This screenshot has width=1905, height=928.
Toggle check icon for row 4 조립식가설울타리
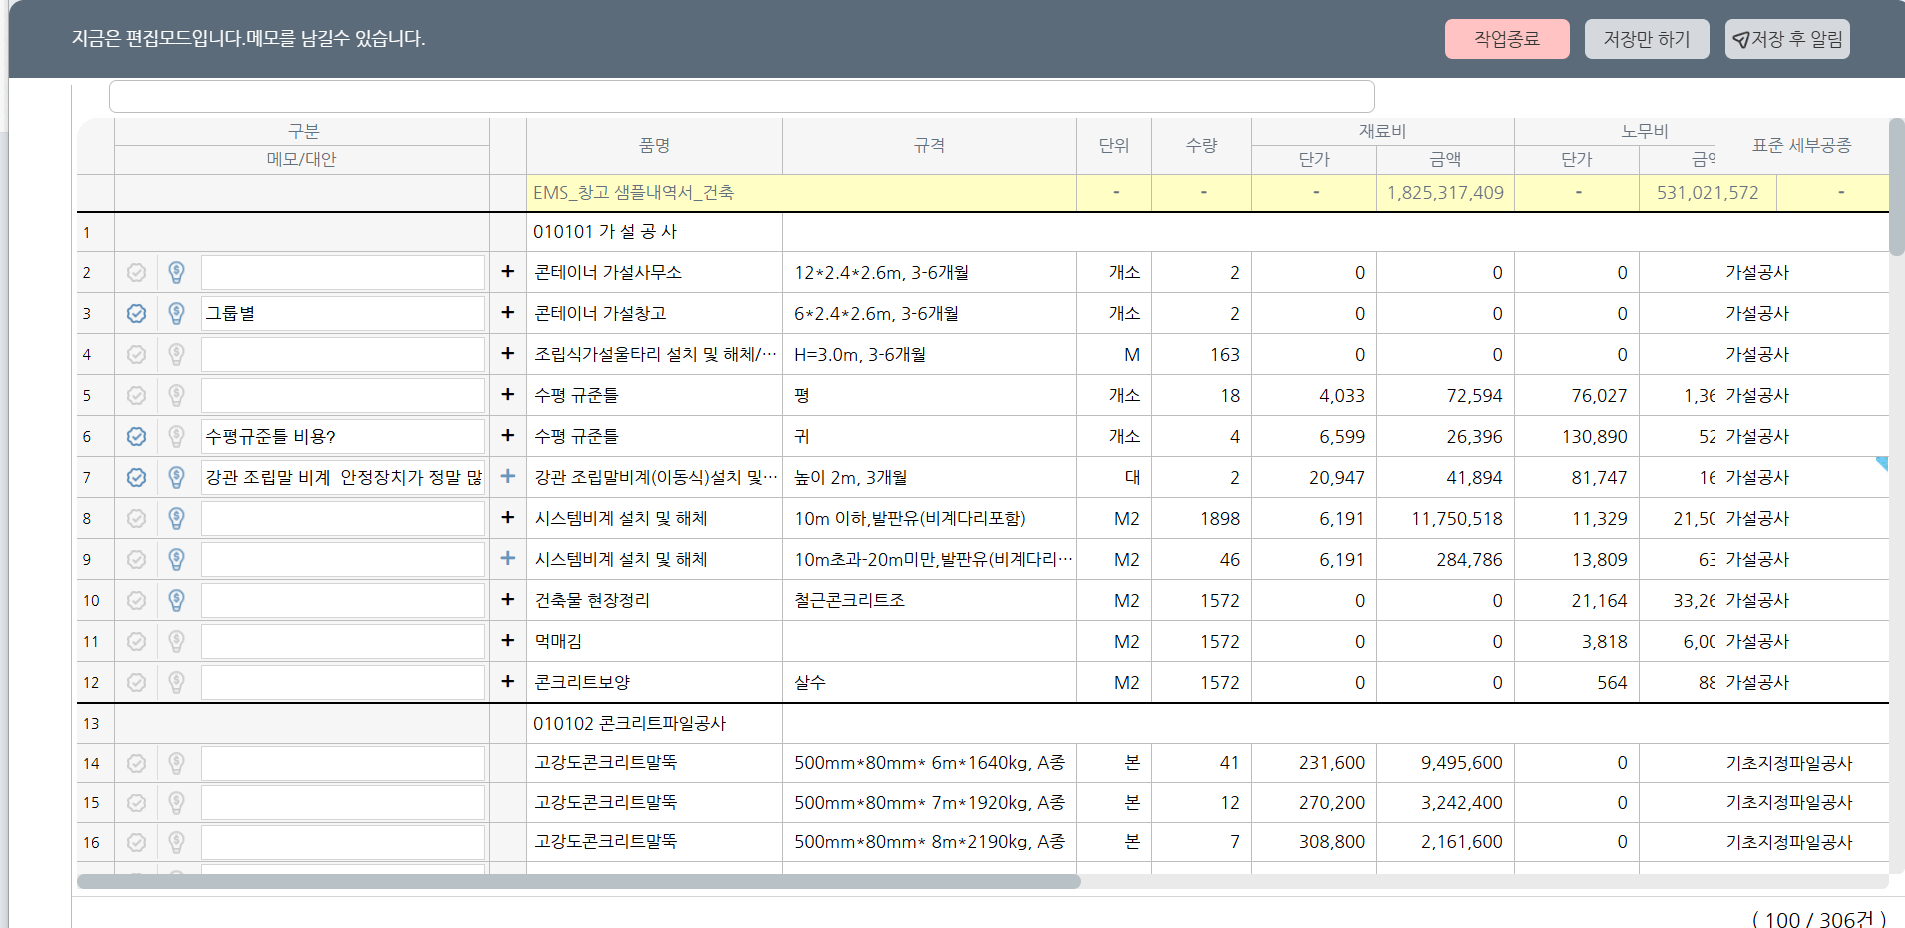[137, 354]
